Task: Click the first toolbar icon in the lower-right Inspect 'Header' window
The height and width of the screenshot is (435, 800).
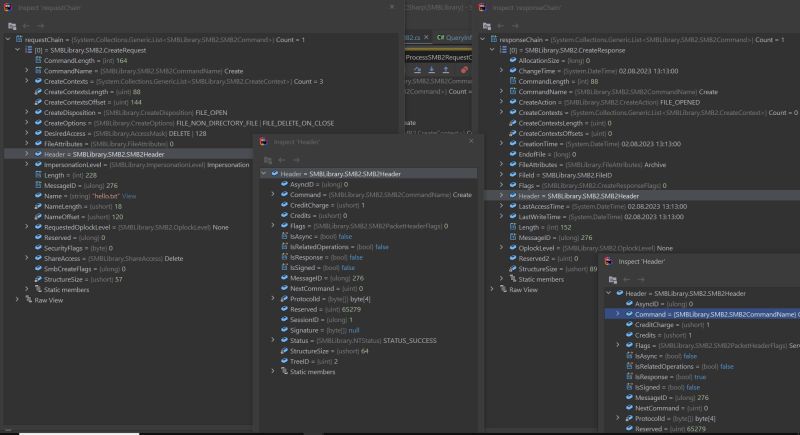Action: pos(613,279)
